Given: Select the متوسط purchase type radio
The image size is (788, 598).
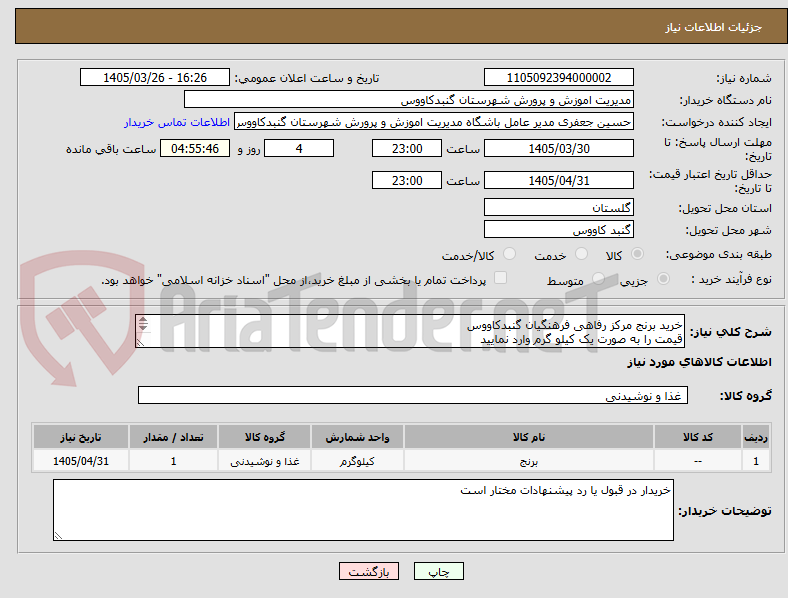Looking at the screenshot, I should tap(598, 278).
